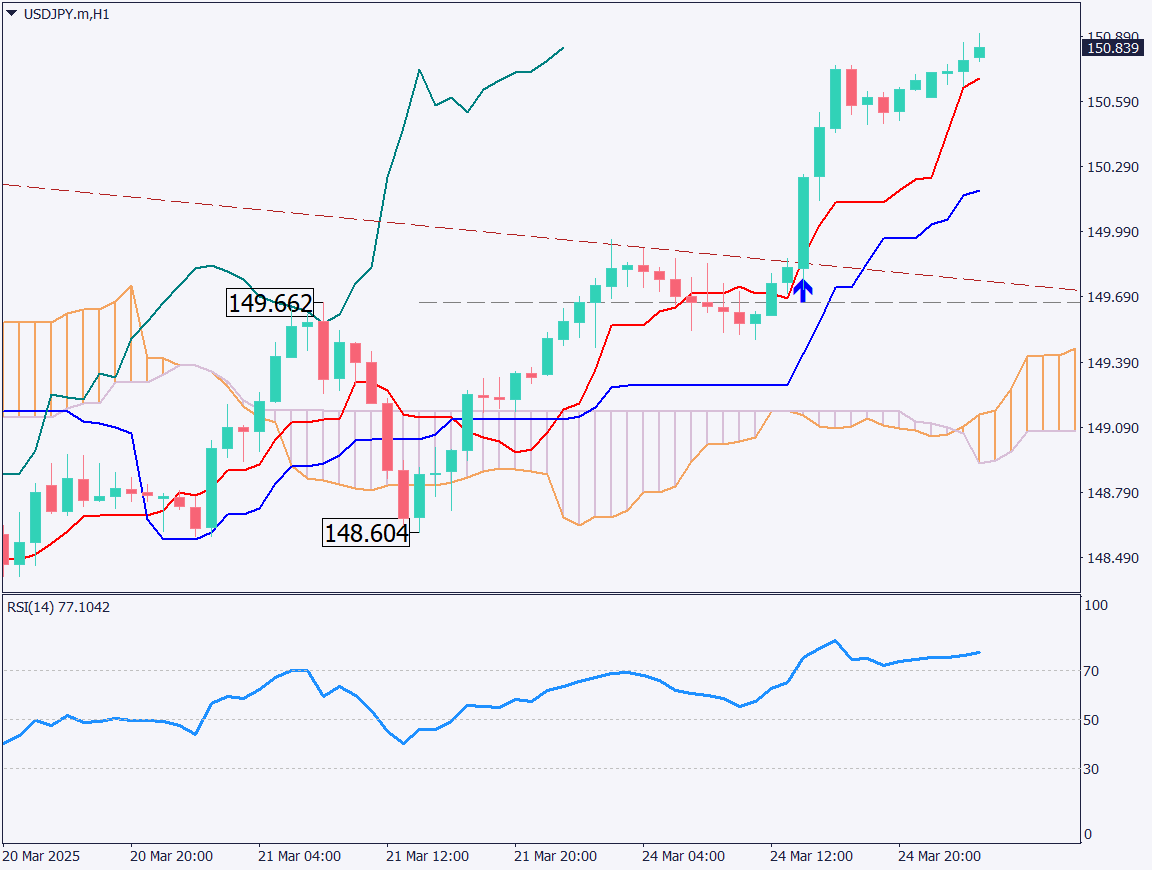Image resolution: width=1152 pixels, height=870 pixels.
Task: Click the triangle arrow beside USDJPY.m,H1
Action: 12,13
